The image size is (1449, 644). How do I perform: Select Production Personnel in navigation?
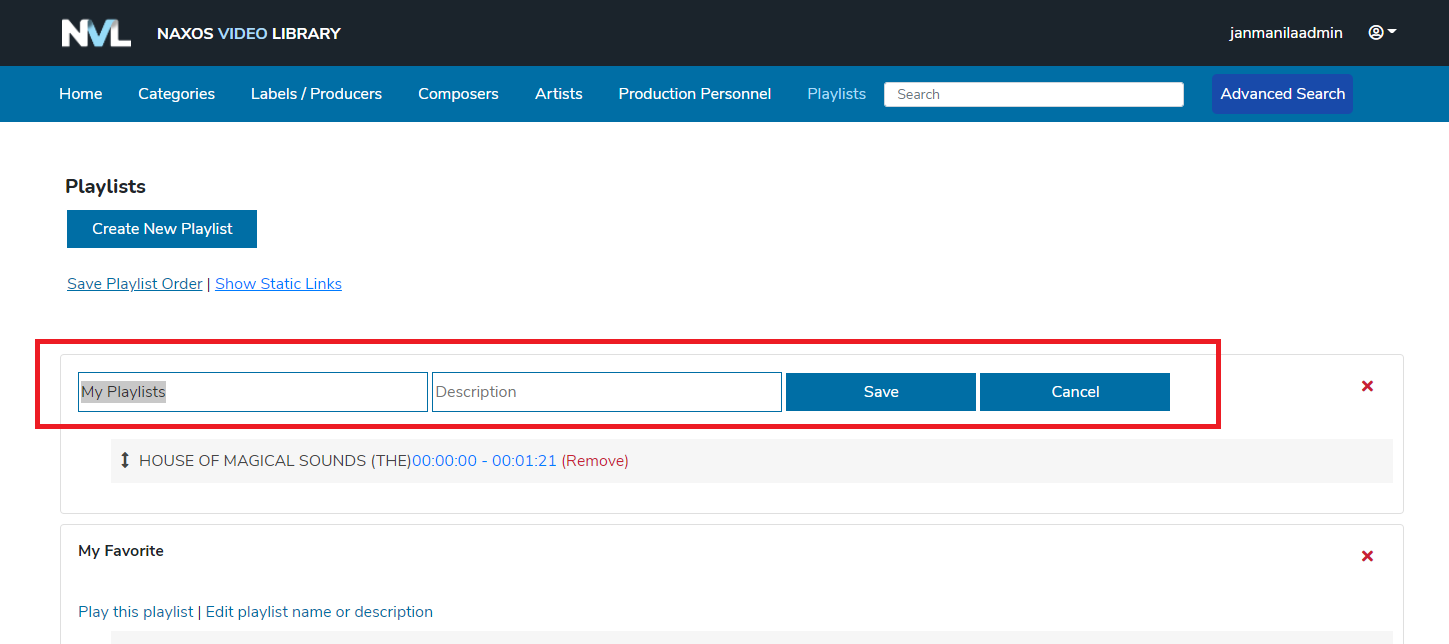pos(694,94)
